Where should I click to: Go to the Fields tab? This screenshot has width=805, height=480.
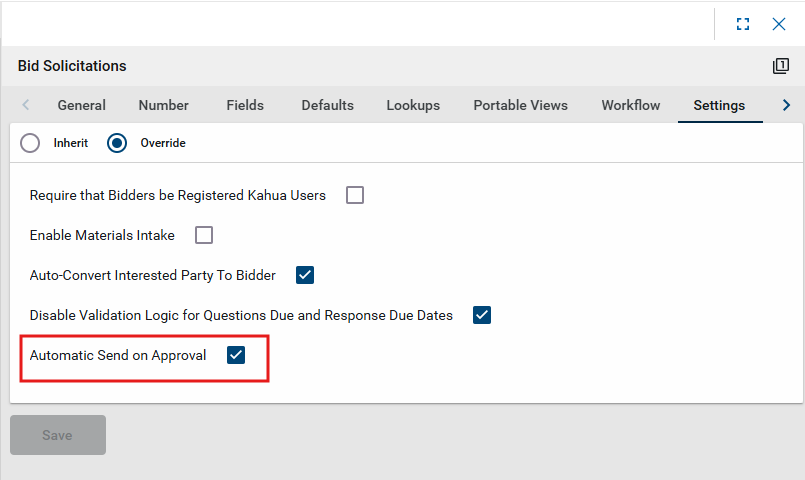pyautogui.click(x=245, y=105)
